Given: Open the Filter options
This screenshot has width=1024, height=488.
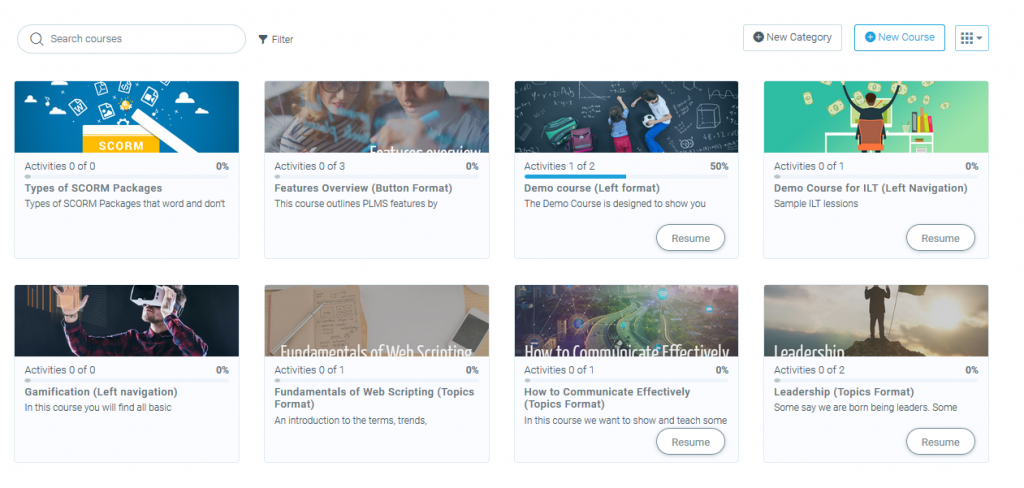Looking at the screenshot, I should point(276,40).
